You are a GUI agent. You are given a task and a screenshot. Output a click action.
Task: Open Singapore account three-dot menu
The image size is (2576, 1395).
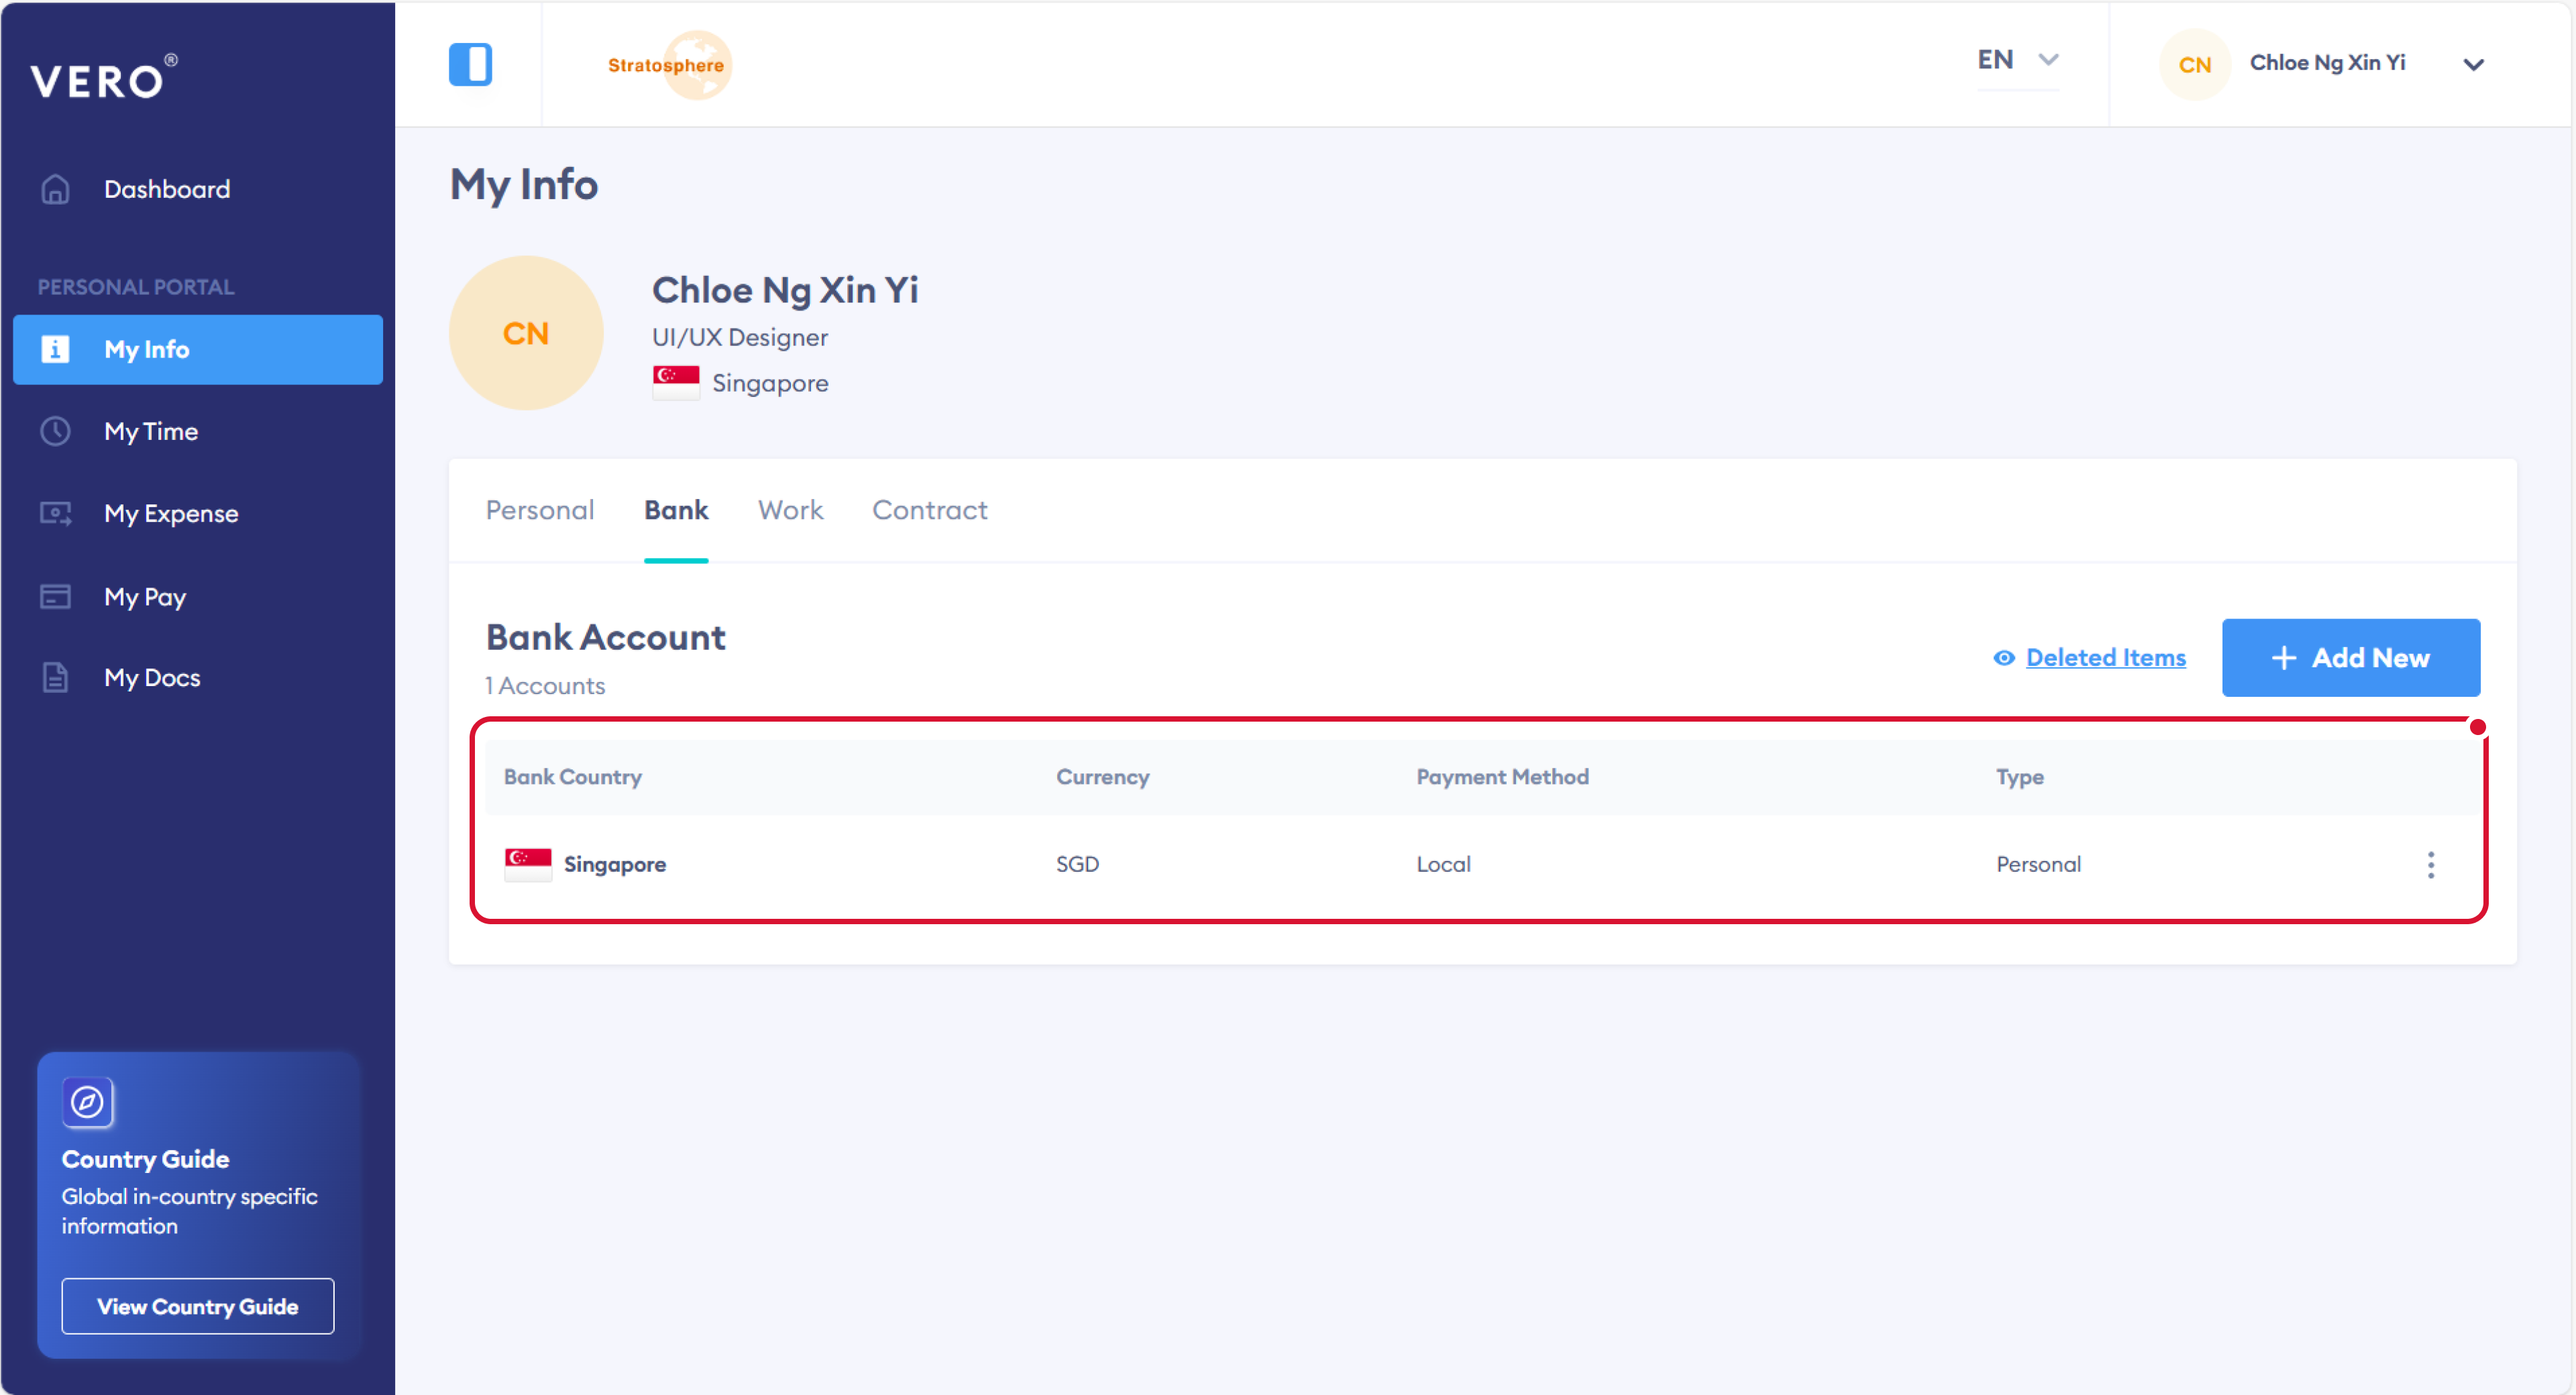(2430, 864)
